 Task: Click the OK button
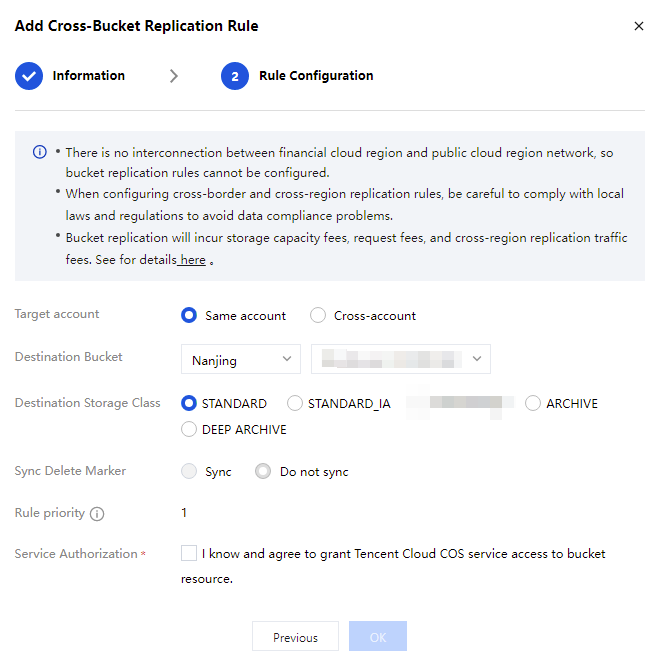pos(377,637)
